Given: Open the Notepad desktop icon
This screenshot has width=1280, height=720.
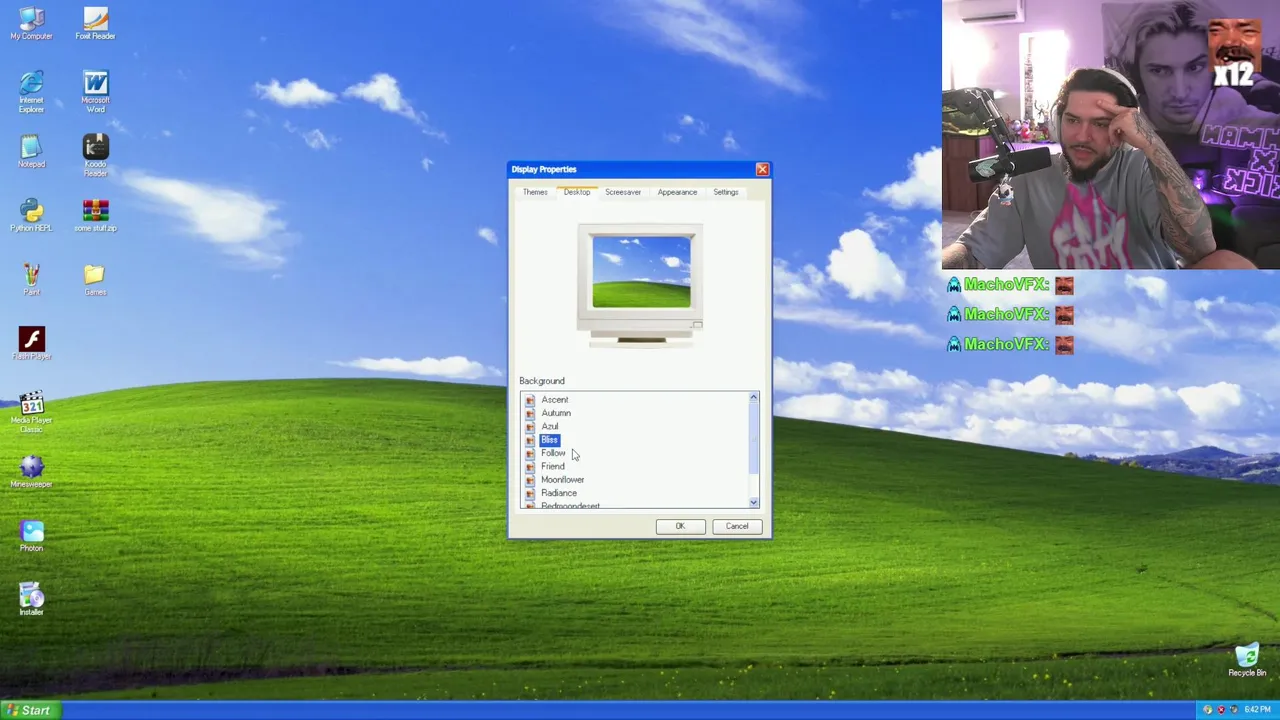Looking at the screenshot, I should (x=31, y=152).
